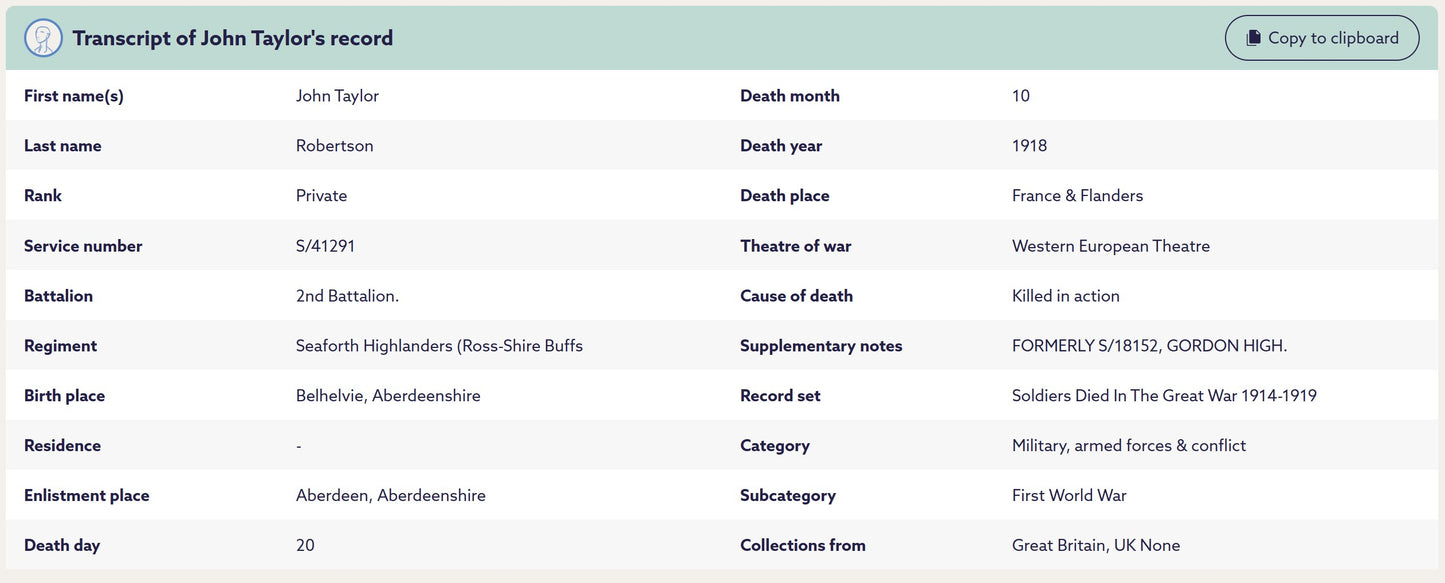Select death place France & Flanders
Screen dimensions: 1445x583
pos(1077,196)
